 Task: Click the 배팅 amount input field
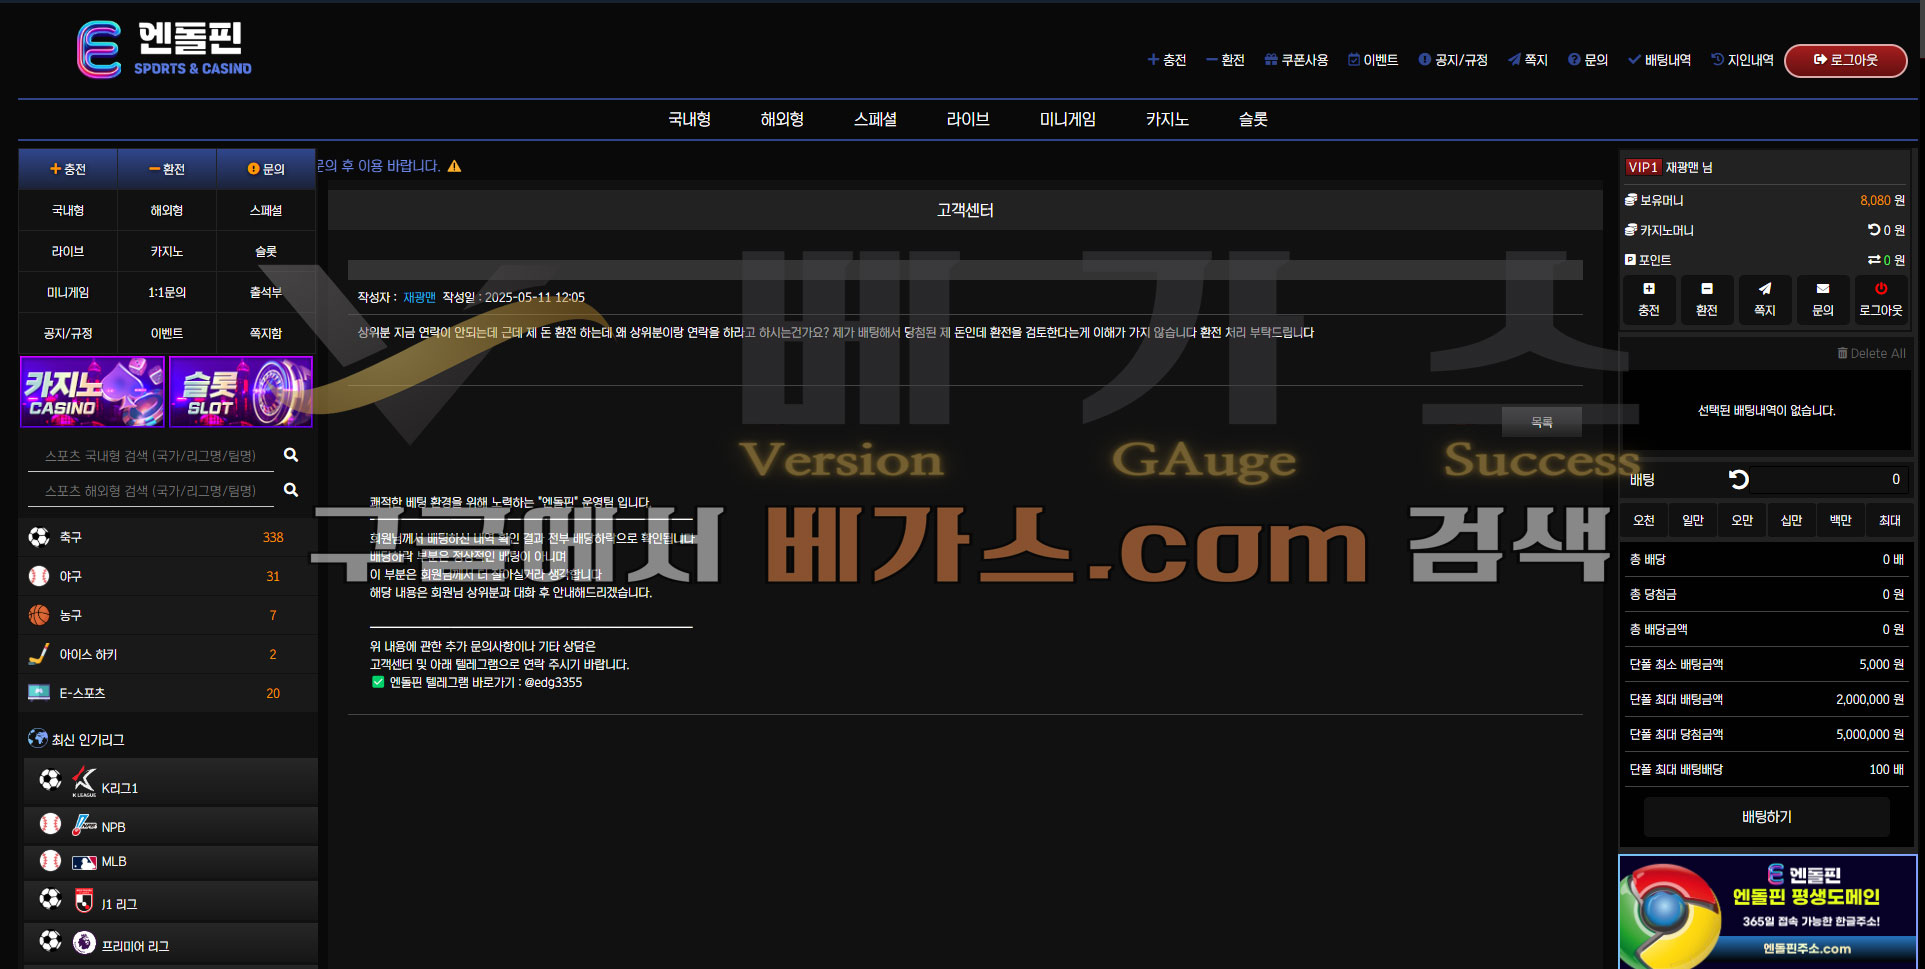1830,480
